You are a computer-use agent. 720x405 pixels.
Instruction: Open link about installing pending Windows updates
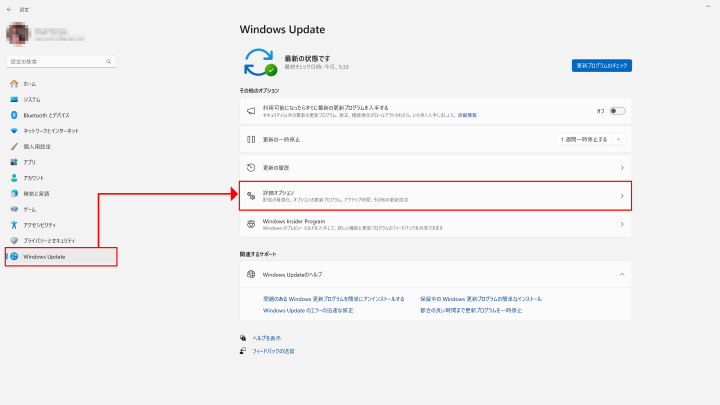481,299
